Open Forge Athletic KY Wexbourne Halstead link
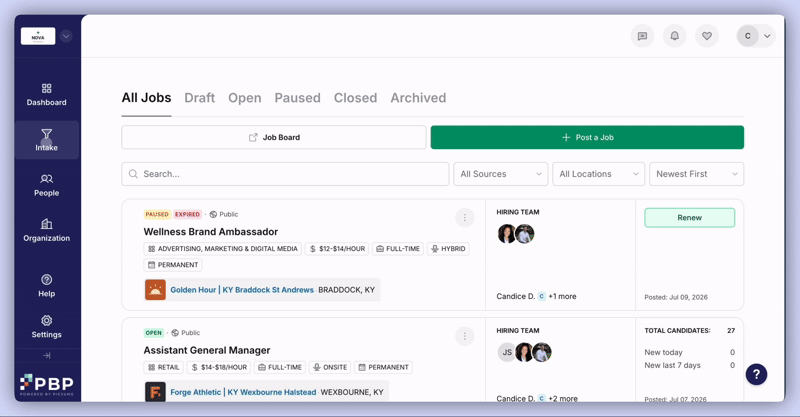800x417 pixels. click(x=243, y=392)
